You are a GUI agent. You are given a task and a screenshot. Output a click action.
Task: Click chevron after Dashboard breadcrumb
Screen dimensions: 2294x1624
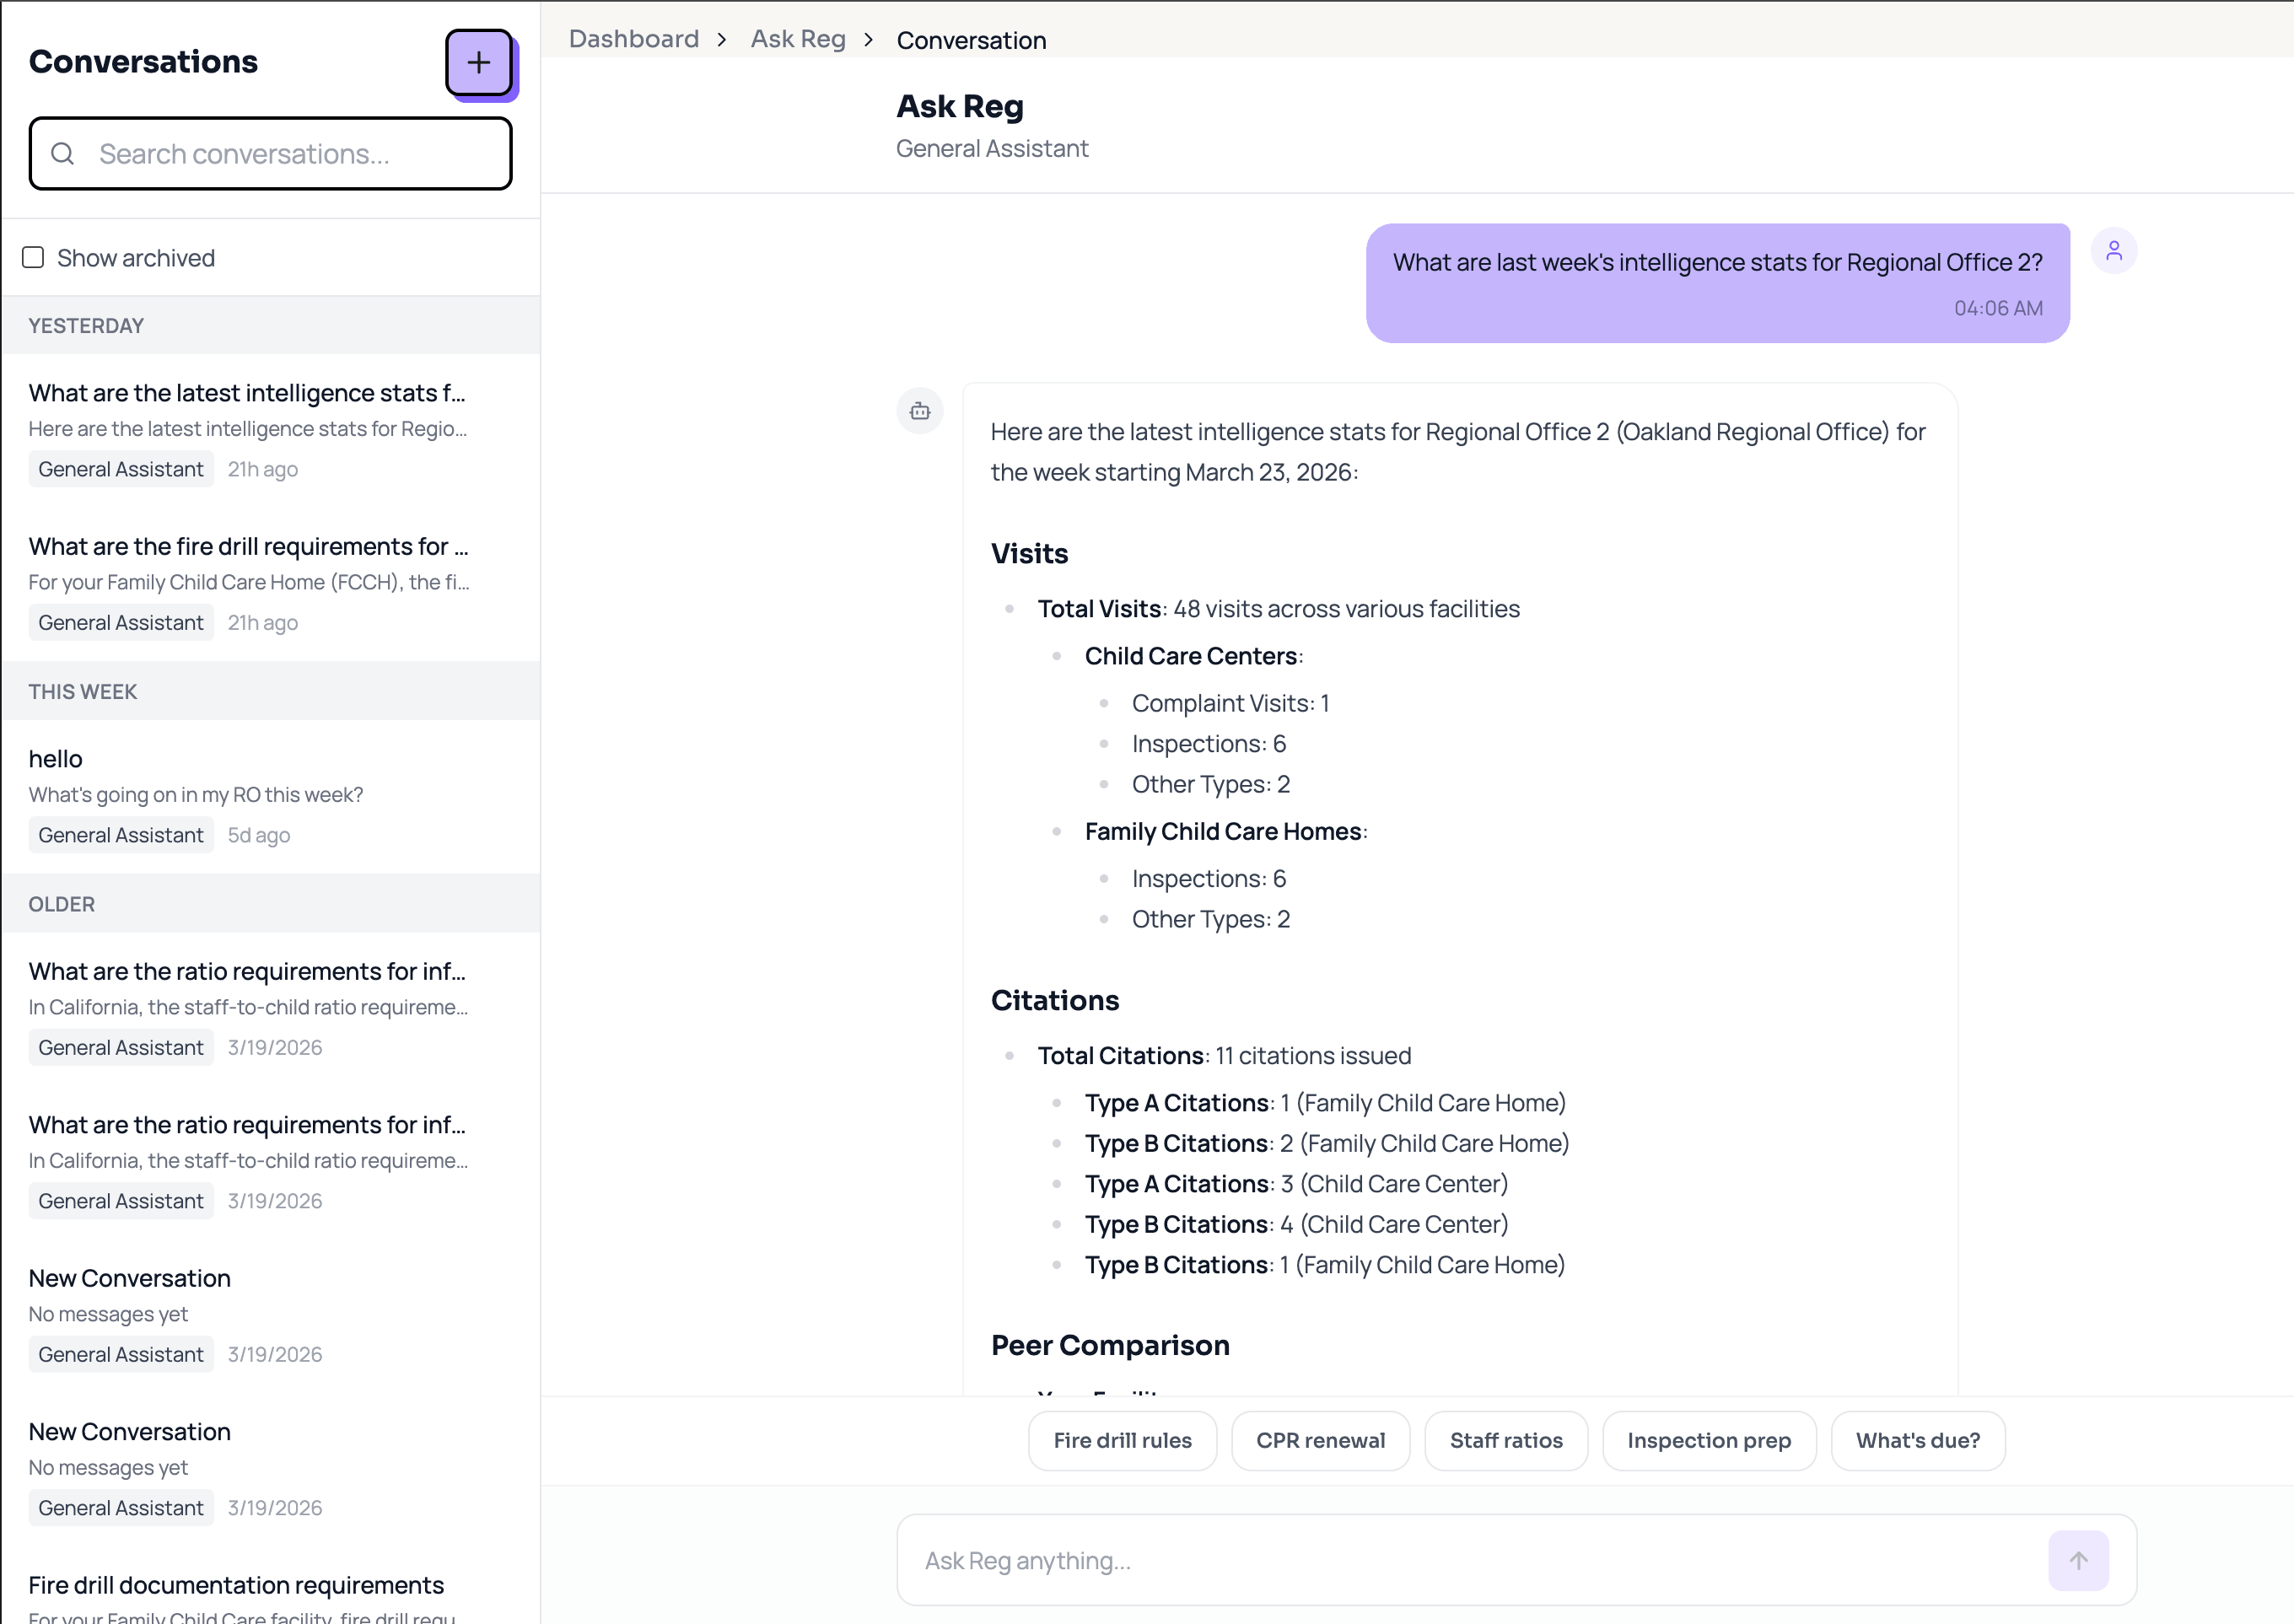722,40
